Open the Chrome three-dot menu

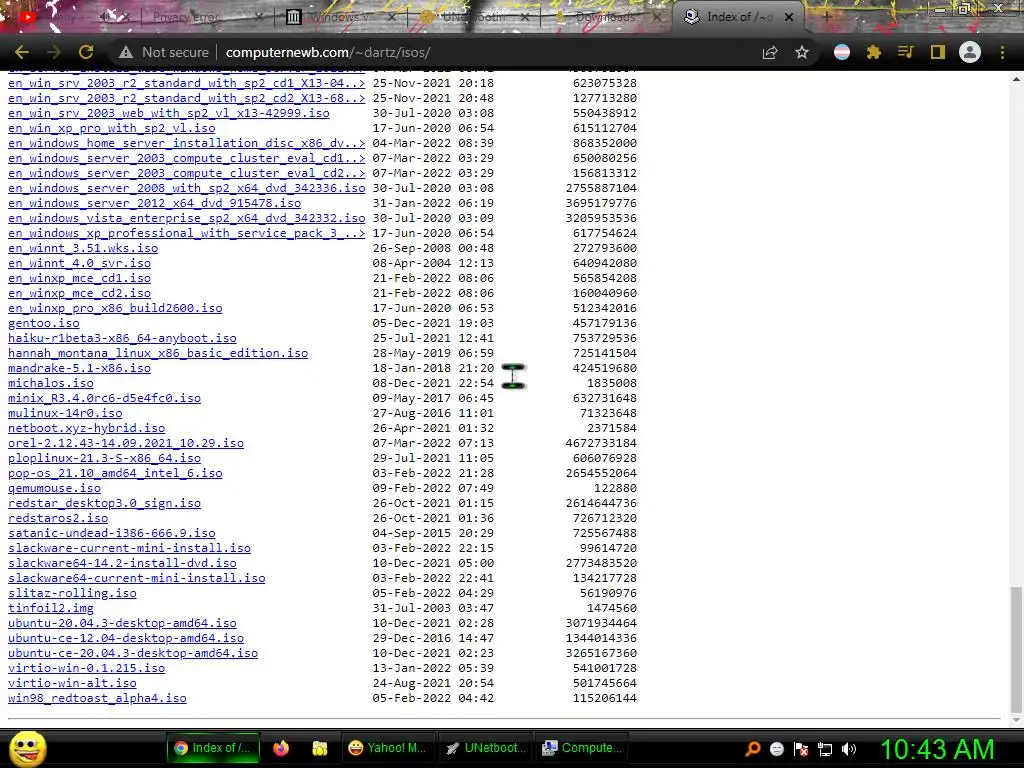[1002, 52]
